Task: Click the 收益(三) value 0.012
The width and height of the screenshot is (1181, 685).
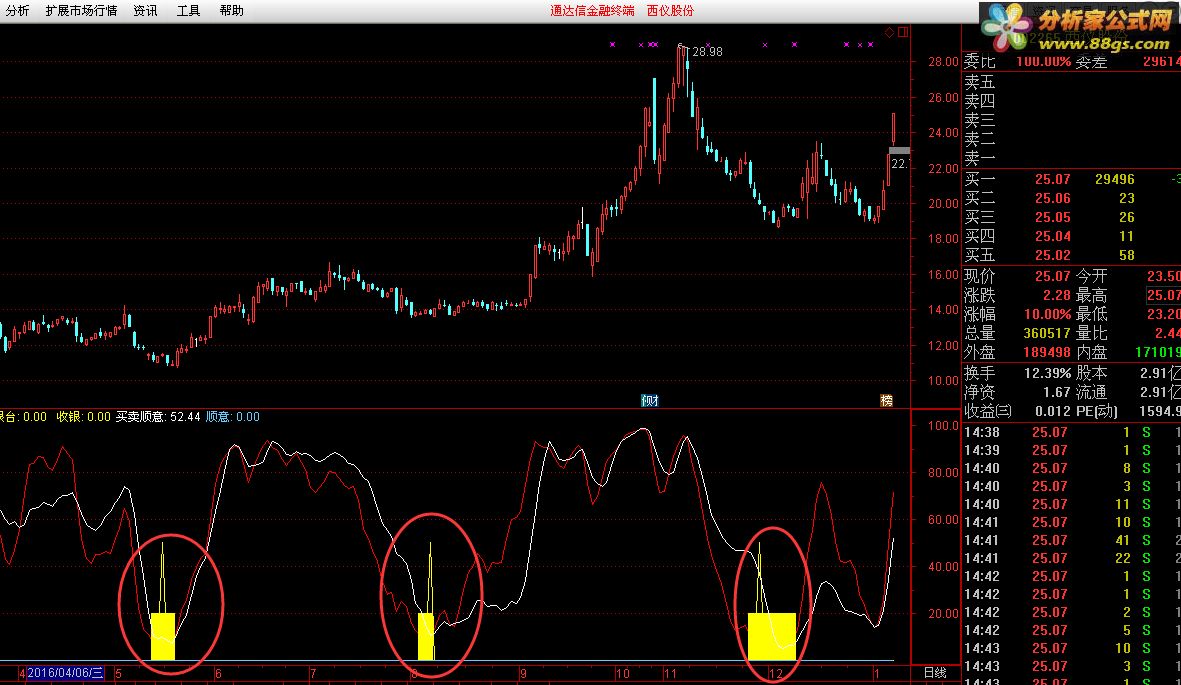Action: point(1053,411)
